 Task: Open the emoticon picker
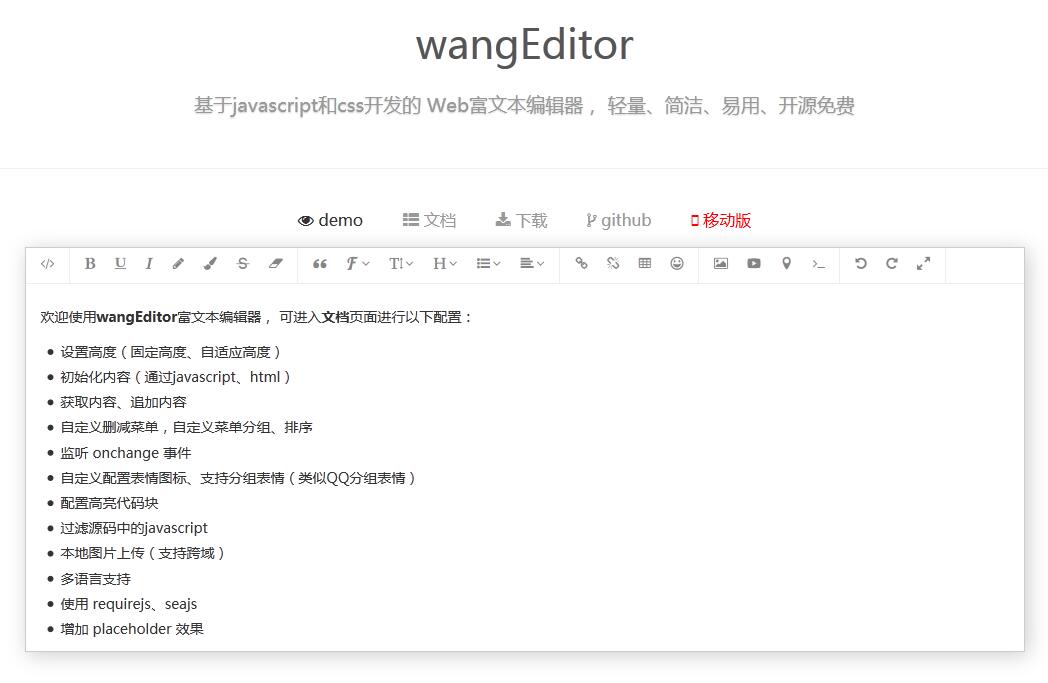tap(677, 264)
